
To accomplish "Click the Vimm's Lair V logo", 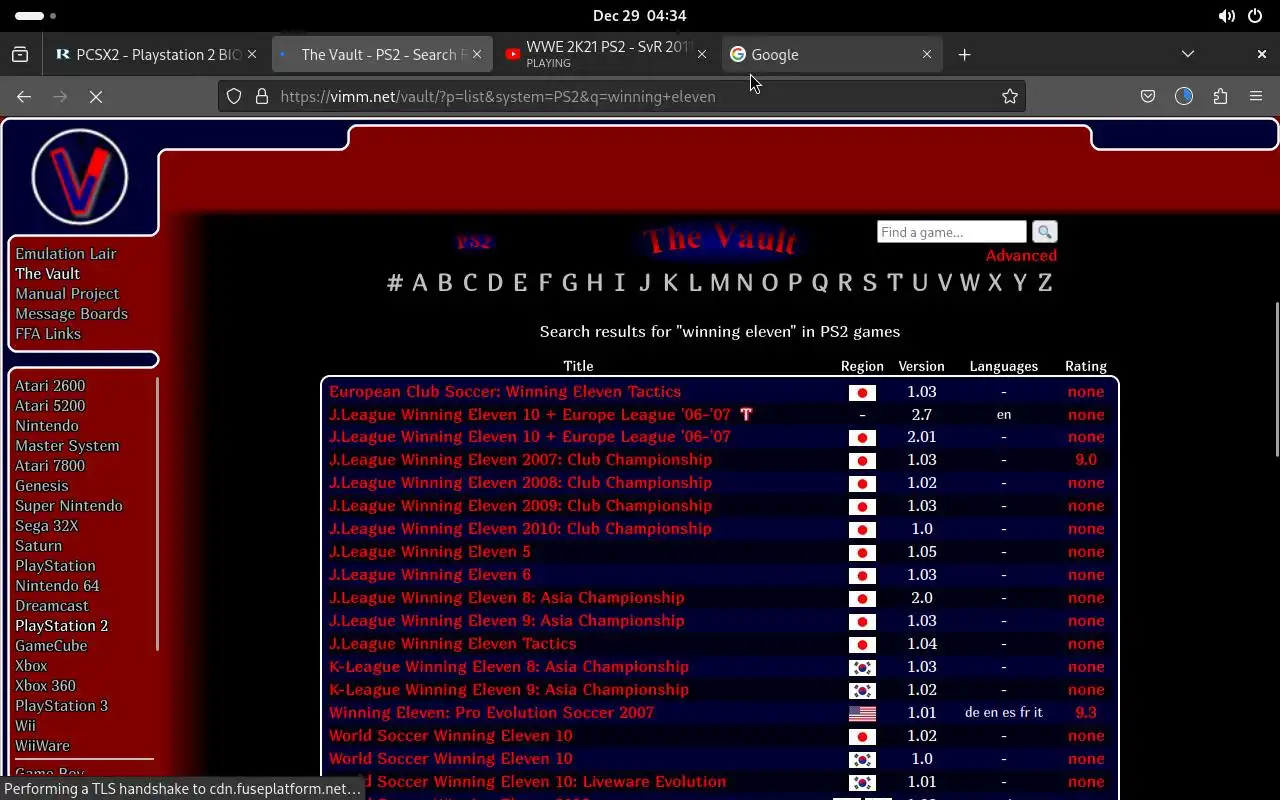I will tap(80, 177).
